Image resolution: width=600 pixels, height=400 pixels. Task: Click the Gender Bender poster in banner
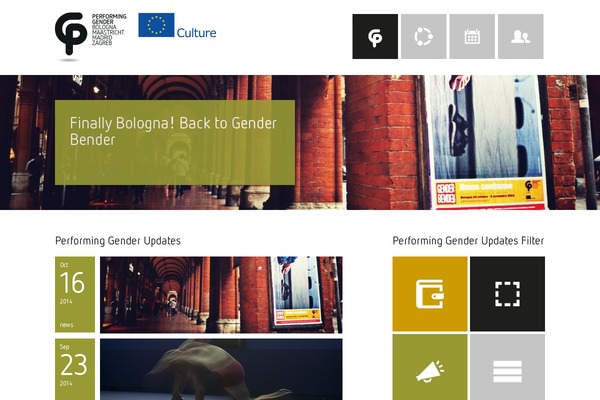tap(486, 142)
